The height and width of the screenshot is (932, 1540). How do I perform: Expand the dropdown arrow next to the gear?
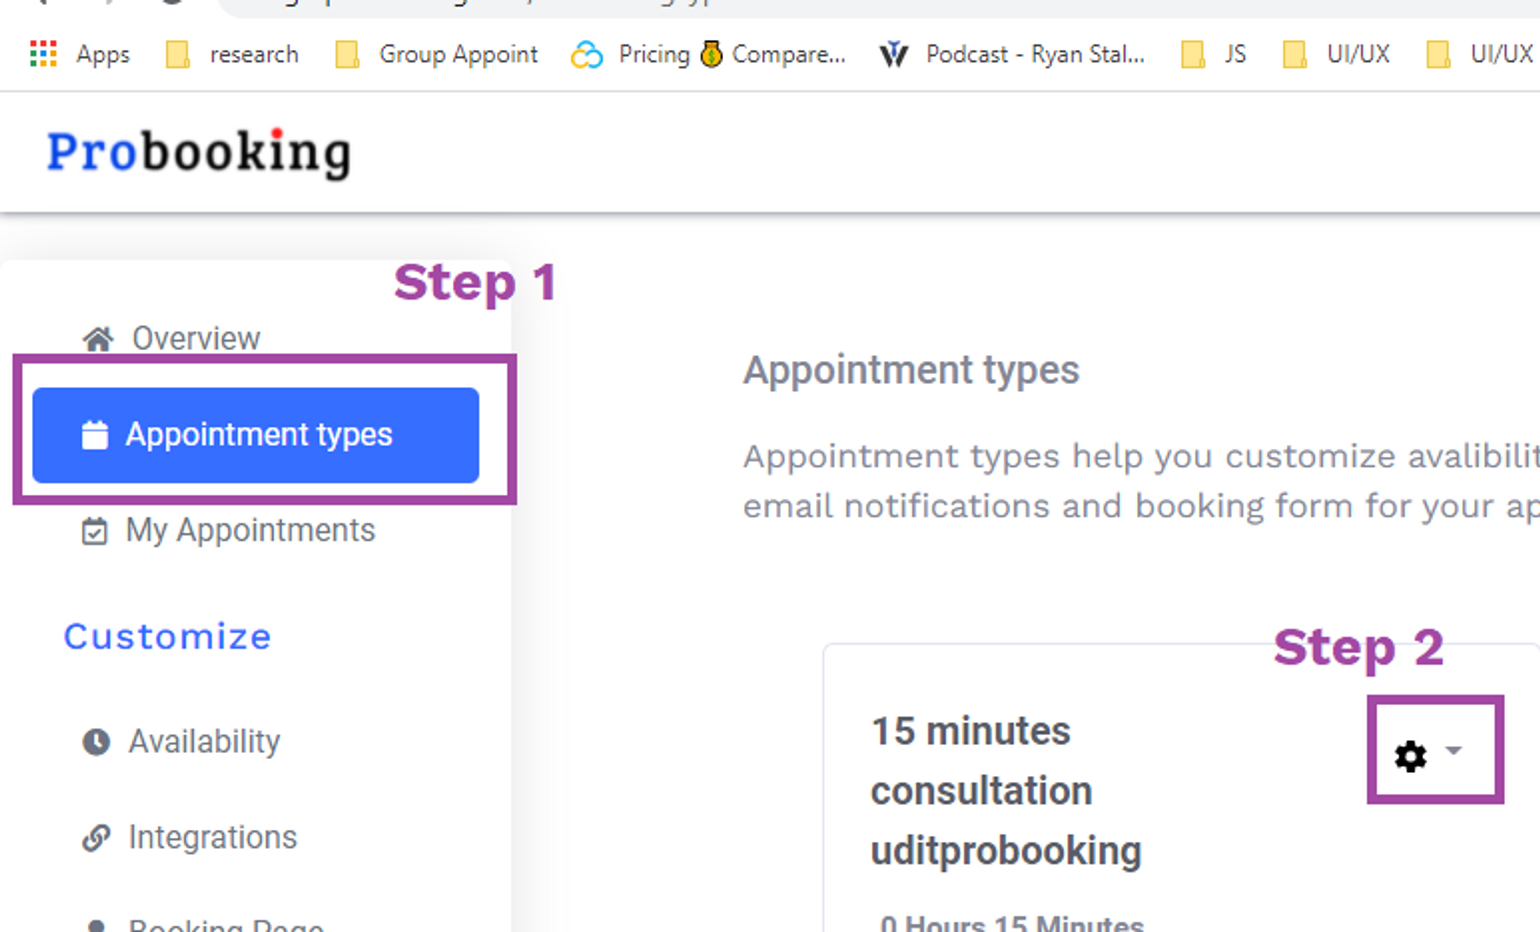1454,750
